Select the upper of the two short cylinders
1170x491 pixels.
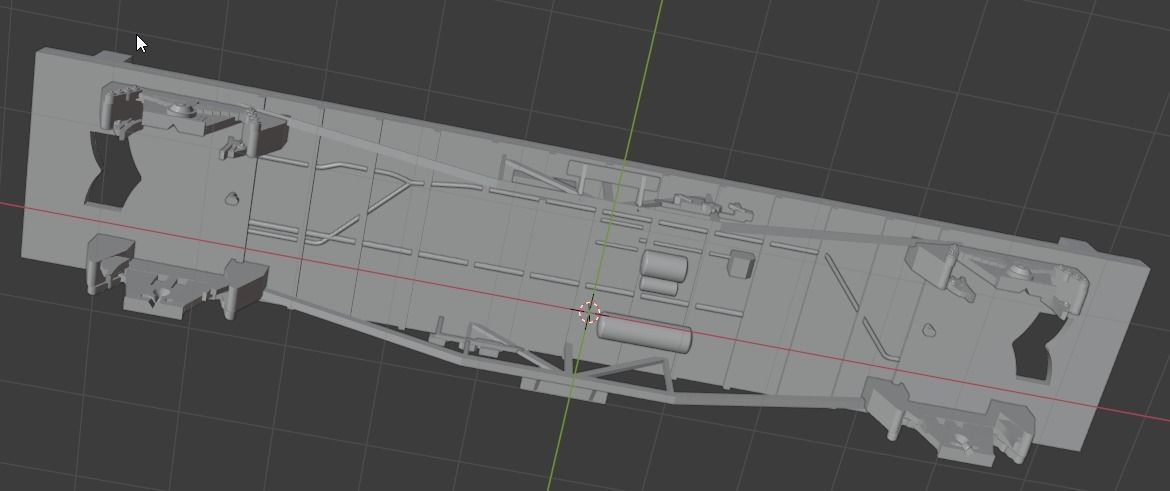(x=664, y=266)
